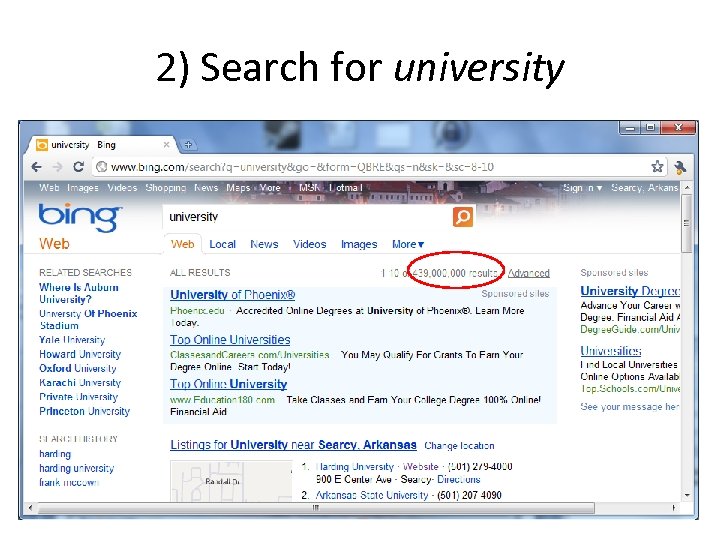Viewport: 720px width, 540px height.
Task: Open University Degree sponsored site link
Action: [x=630, y=291]
